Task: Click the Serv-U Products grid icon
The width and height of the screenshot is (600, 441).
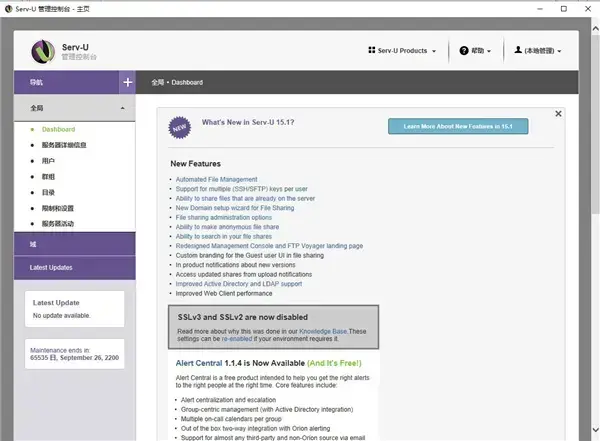Action: (372, 50)
